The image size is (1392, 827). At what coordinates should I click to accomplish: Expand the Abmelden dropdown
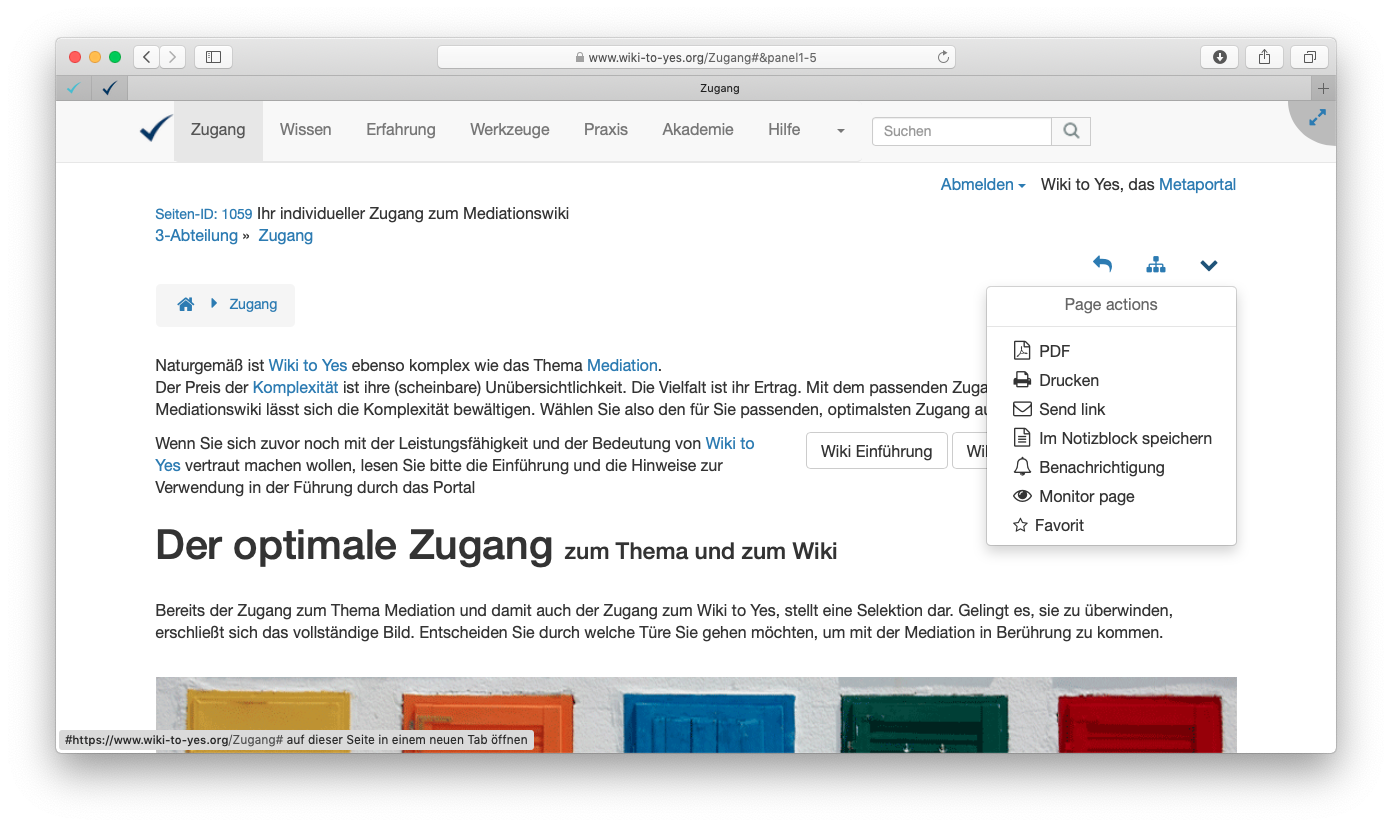click(982, 185)
